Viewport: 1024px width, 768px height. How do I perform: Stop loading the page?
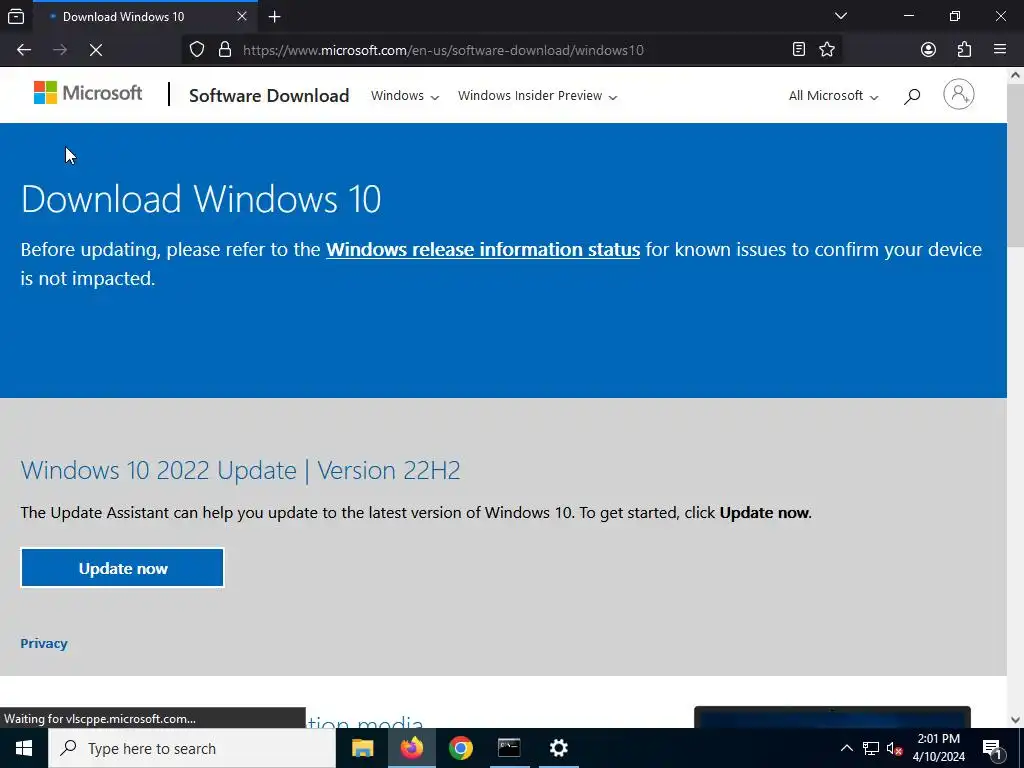(x=96, y=50)
